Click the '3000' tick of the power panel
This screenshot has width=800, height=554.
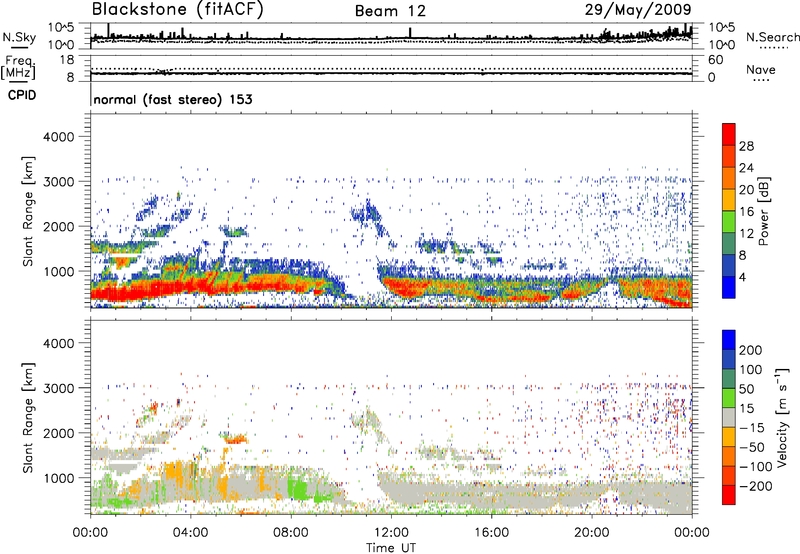[x=58, y=182]
